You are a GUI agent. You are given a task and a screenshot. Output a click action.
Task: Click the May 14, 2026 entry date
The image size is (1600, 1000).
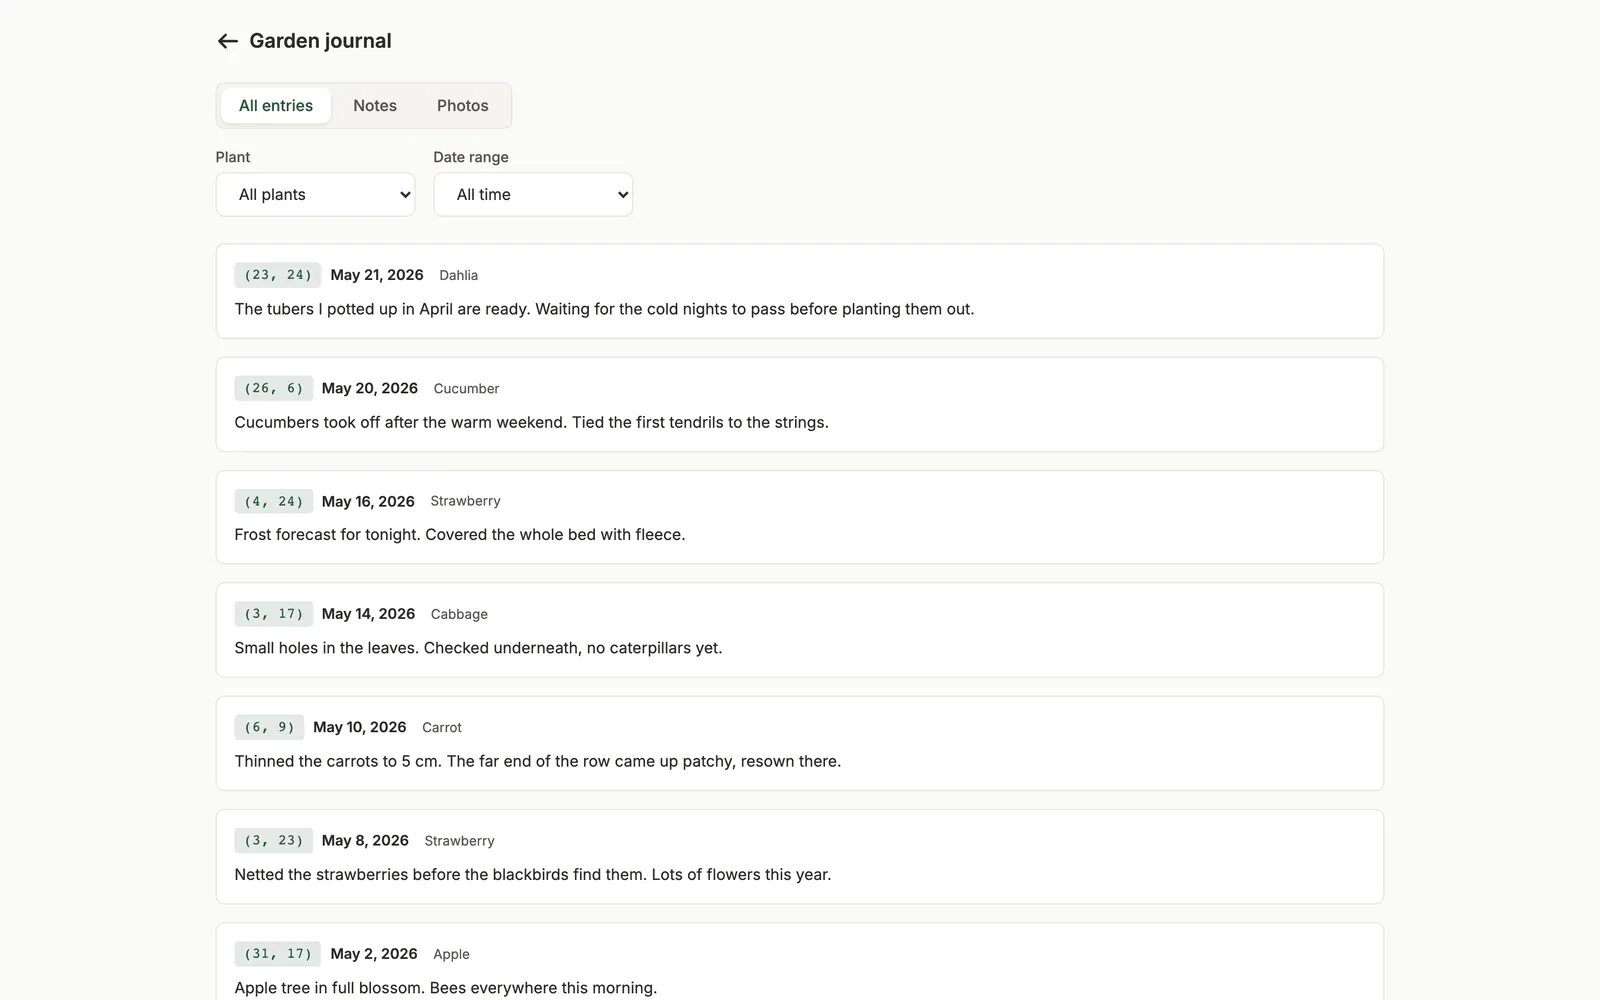[x=368, y=614]
